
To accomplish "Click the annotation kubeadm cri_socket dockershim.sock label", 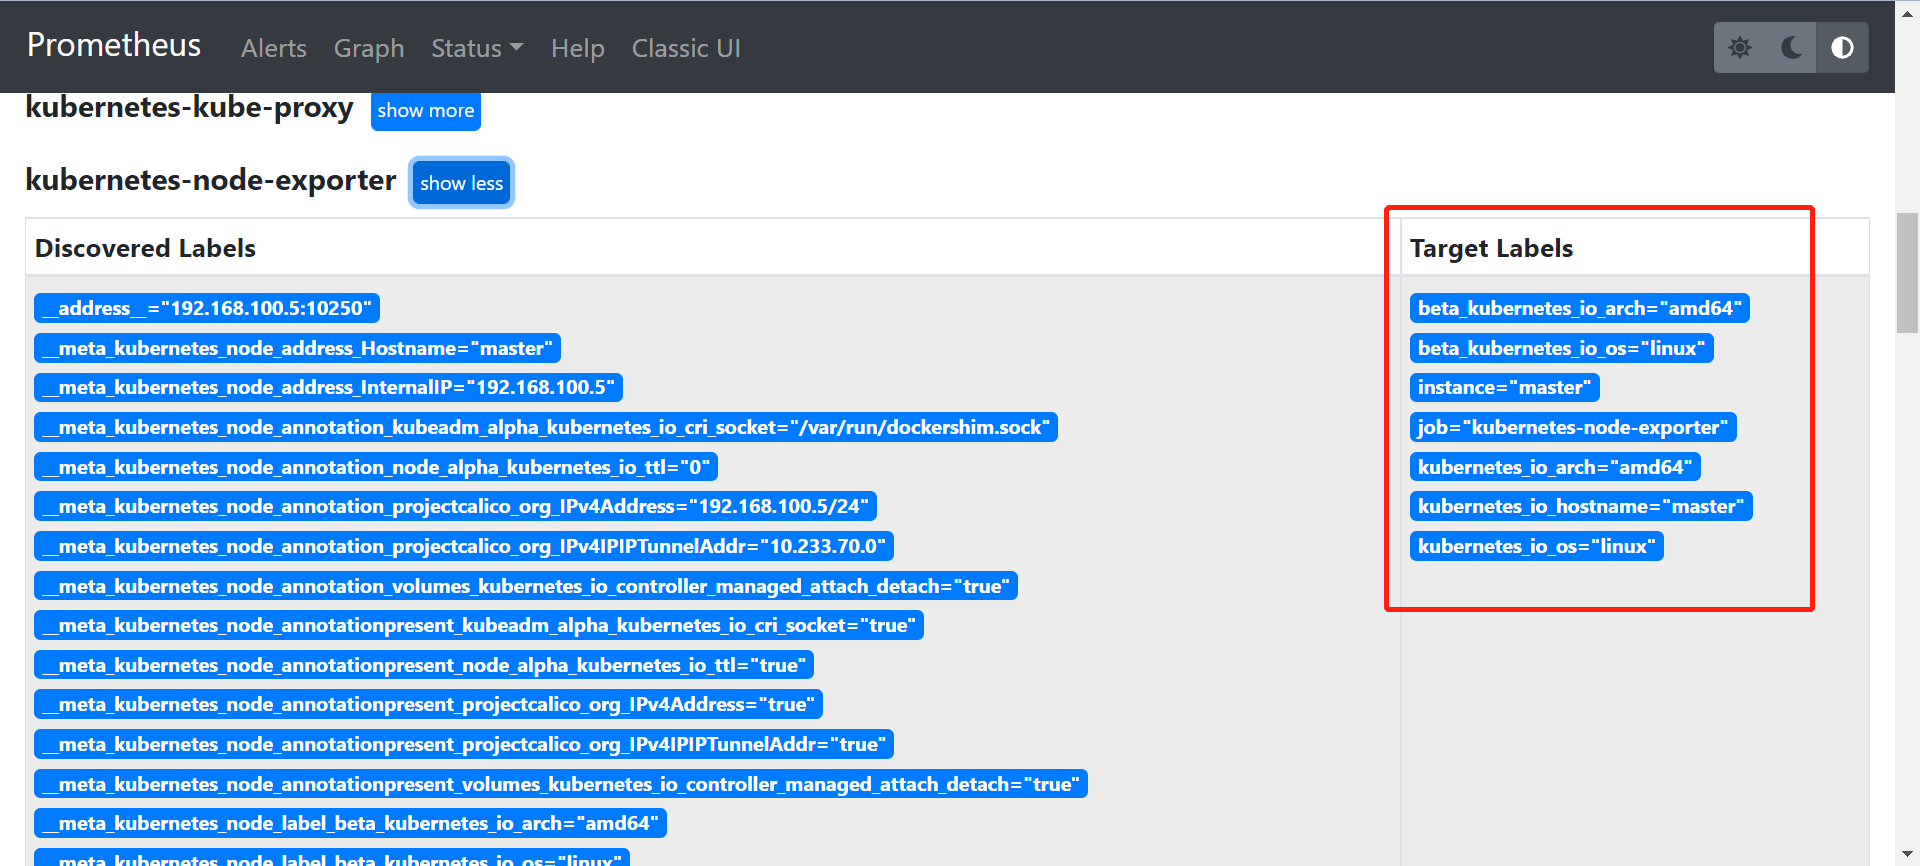I will point(546,427).
